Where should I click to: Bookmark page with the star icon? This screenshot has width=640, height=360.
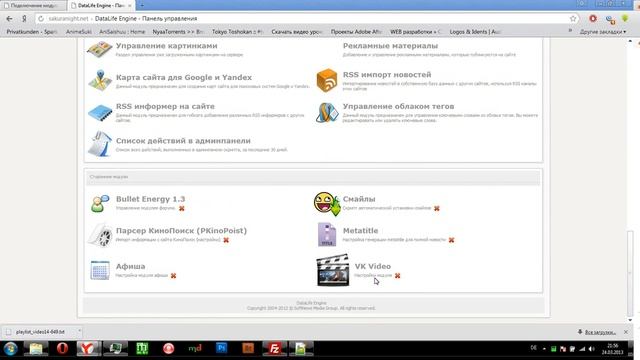coord(573,19)
